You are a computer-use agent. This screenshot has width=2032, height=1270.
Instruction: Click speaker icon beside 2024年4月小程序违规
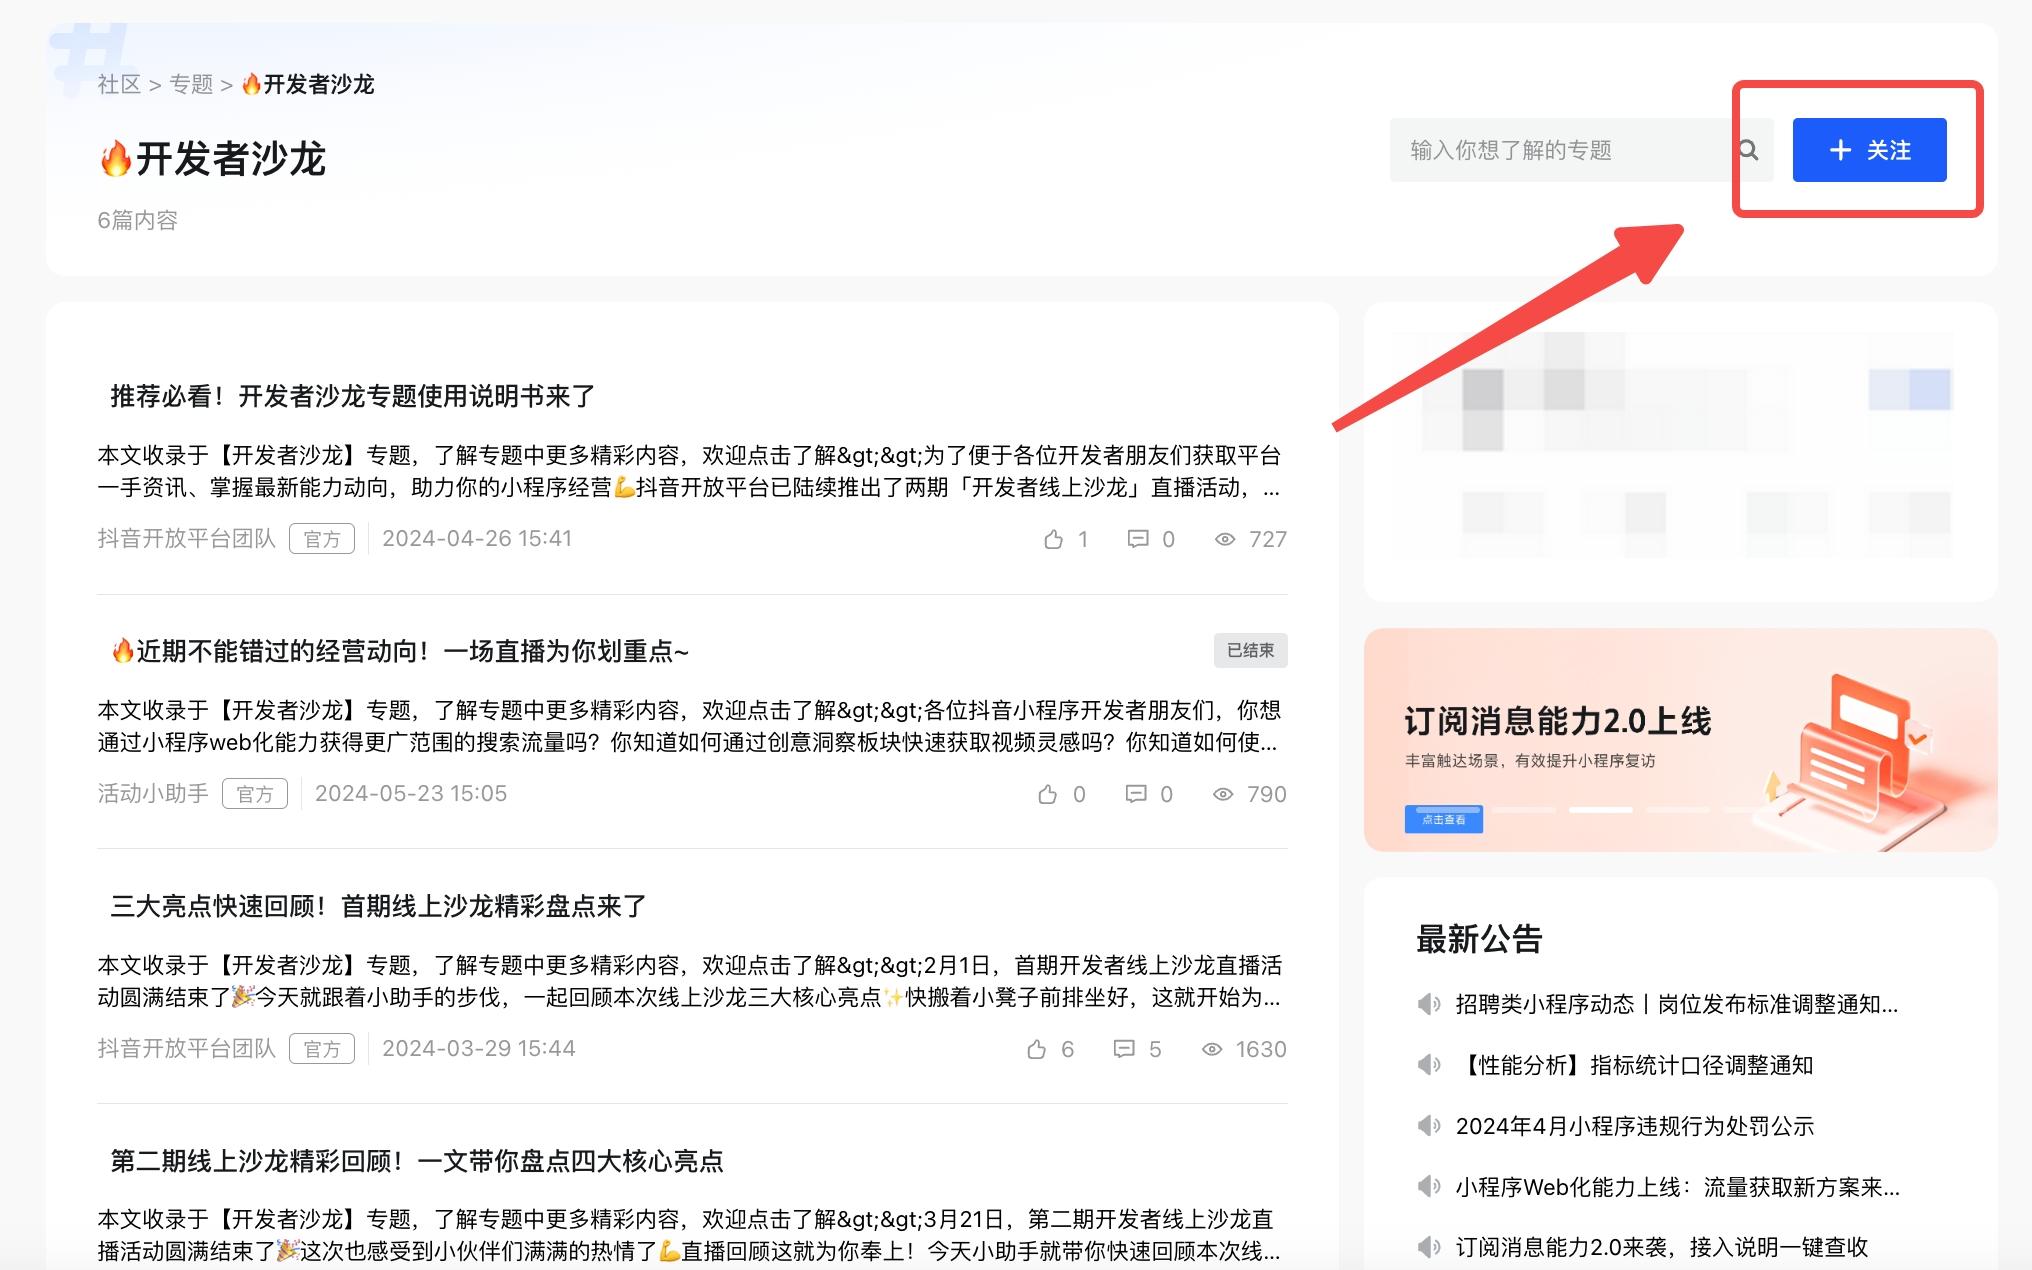click(x=1429, y=1126)
